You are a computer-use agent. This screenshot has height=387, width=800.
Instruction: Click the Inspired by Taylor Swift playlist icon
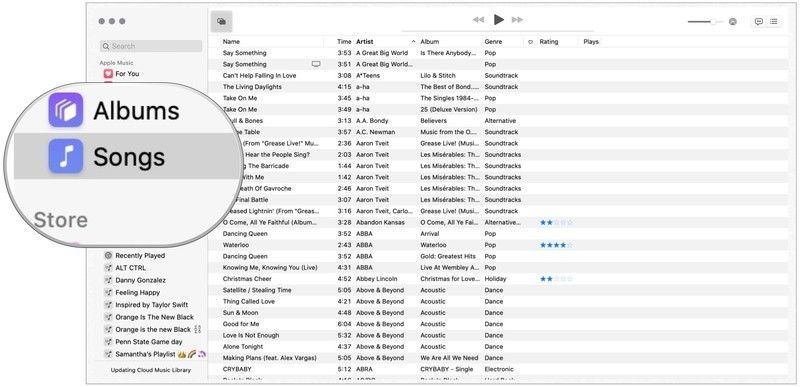[x=108, y=305]
